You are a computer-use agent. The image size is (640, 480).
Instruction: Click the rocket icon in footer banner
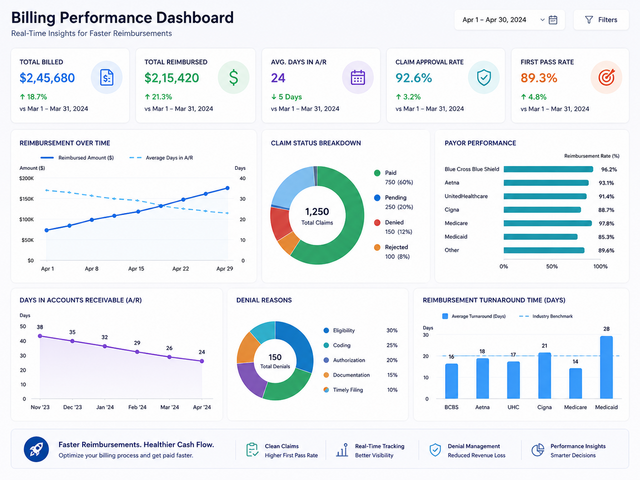coord(36,449)
